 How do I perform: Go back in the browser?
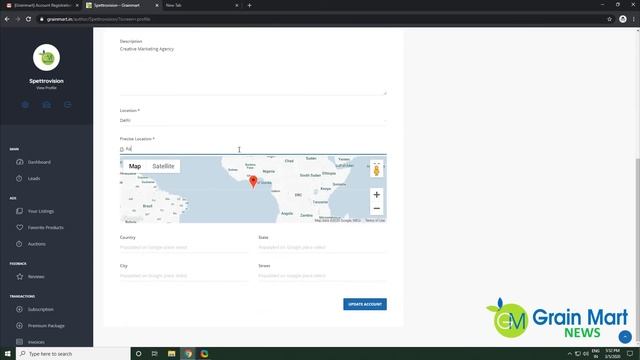point(7,19)
